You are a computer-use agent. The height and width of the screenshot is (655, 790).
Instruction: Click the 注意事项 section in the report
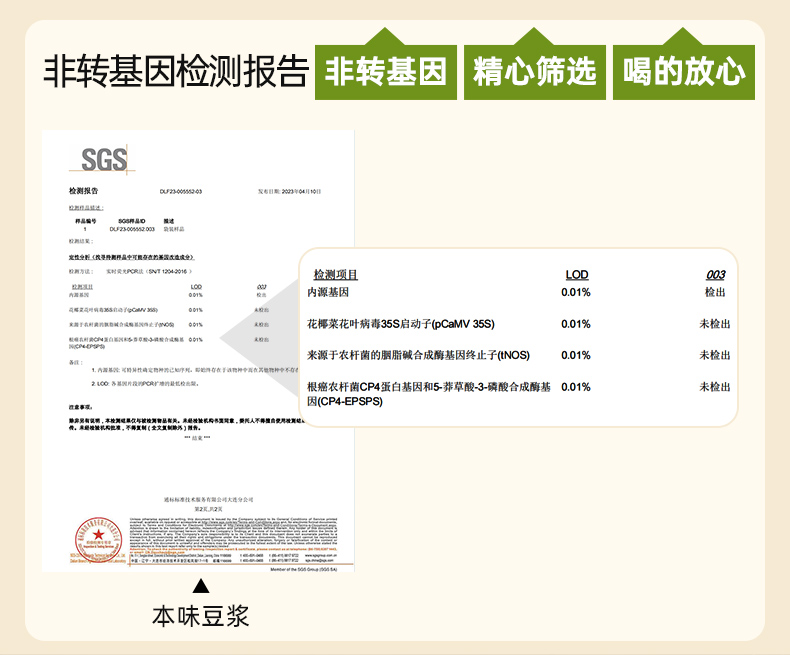click(x=82, y=406)
